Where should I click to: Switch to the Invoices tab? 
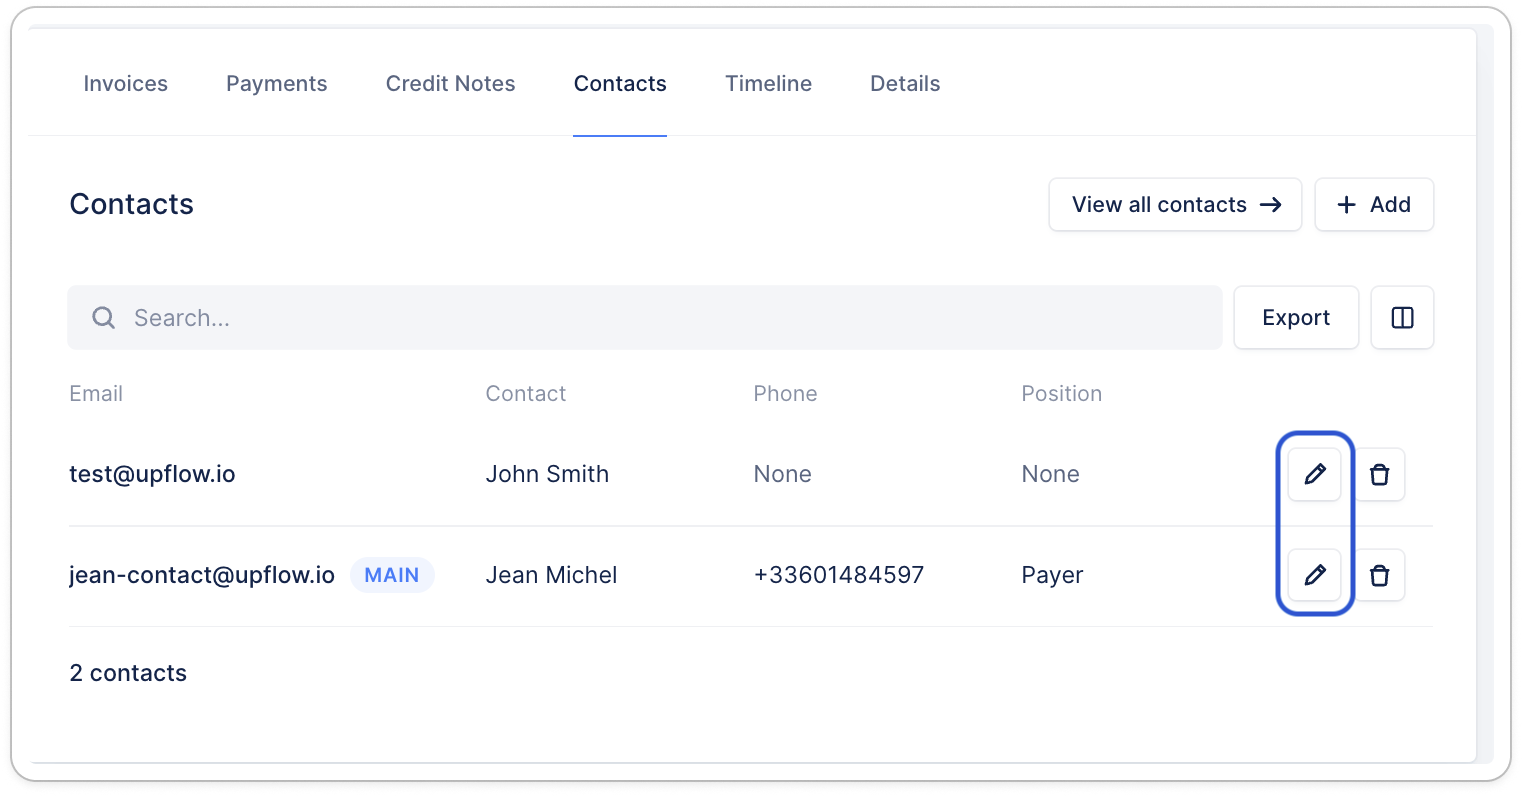pos(126,84)
